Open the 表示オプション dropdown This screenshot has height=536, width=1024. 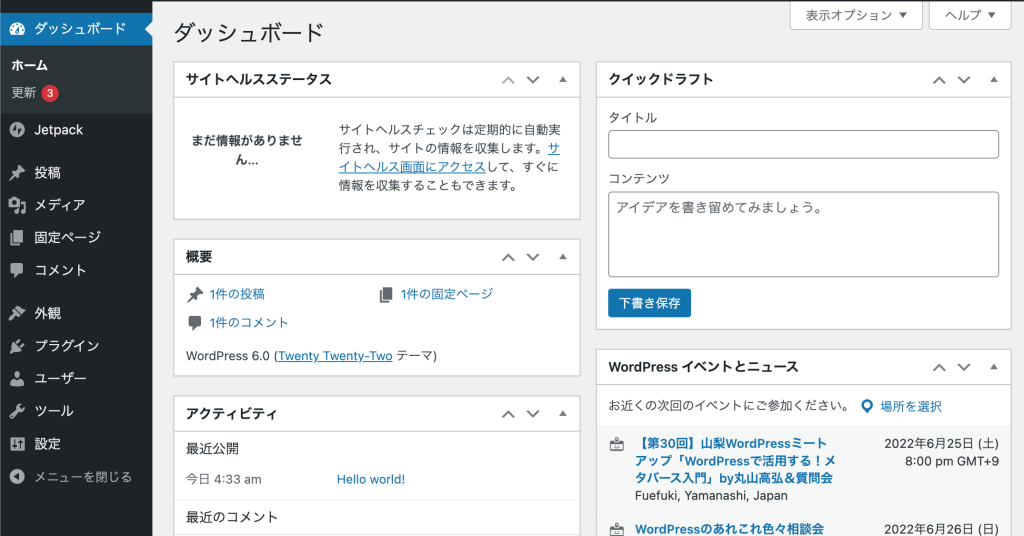856,15
